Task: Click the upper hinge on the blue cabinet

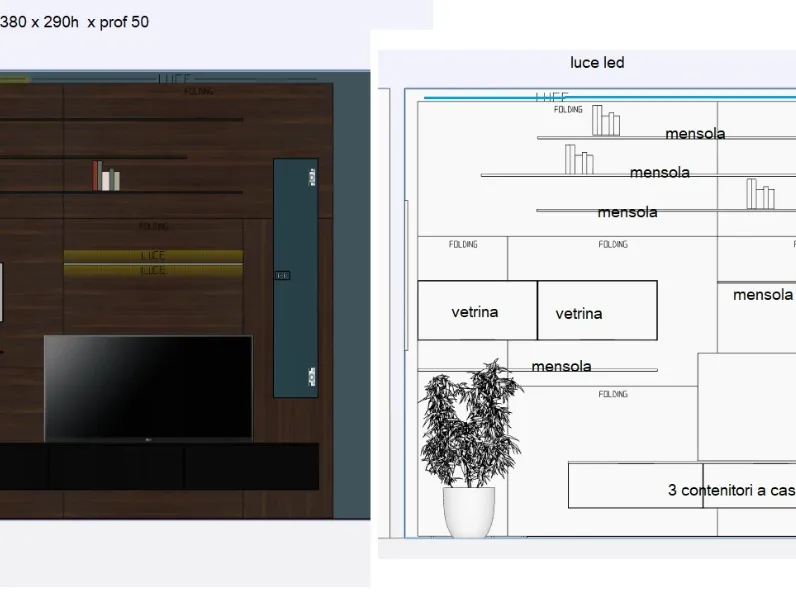Action: click(x=312, y=177)
